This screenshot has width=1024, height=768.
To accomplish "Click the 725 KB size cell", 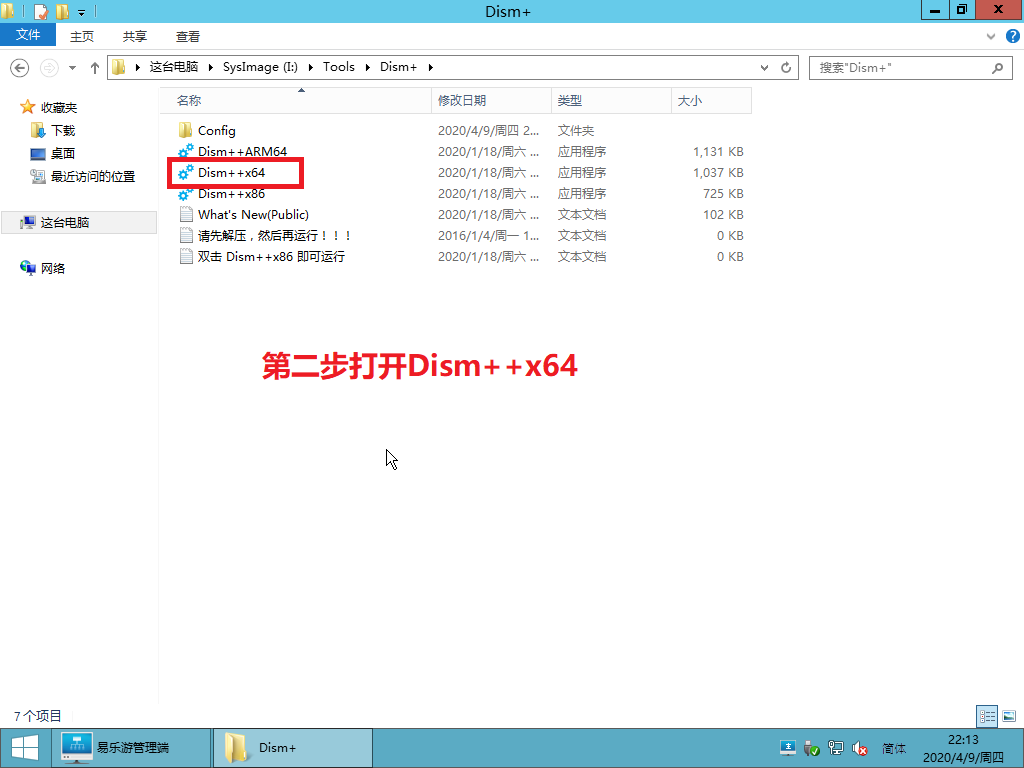I will [x=724, y=193].
